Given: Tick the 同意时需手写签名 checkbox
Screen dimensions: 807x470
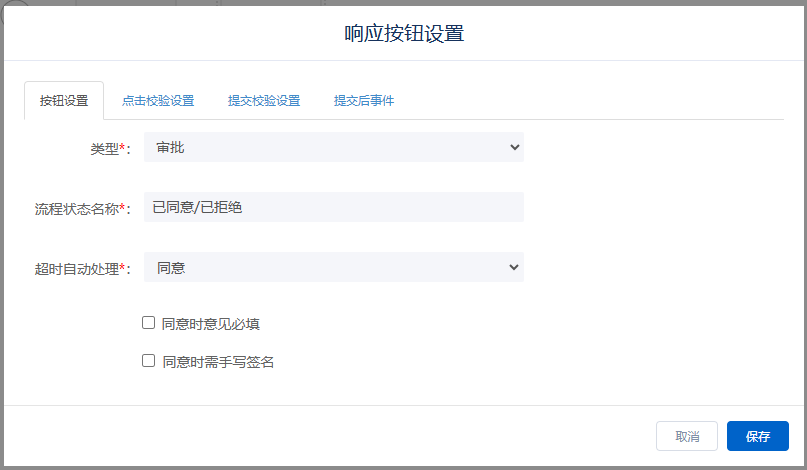Looking at the screenshot, I should pos(148,361).
